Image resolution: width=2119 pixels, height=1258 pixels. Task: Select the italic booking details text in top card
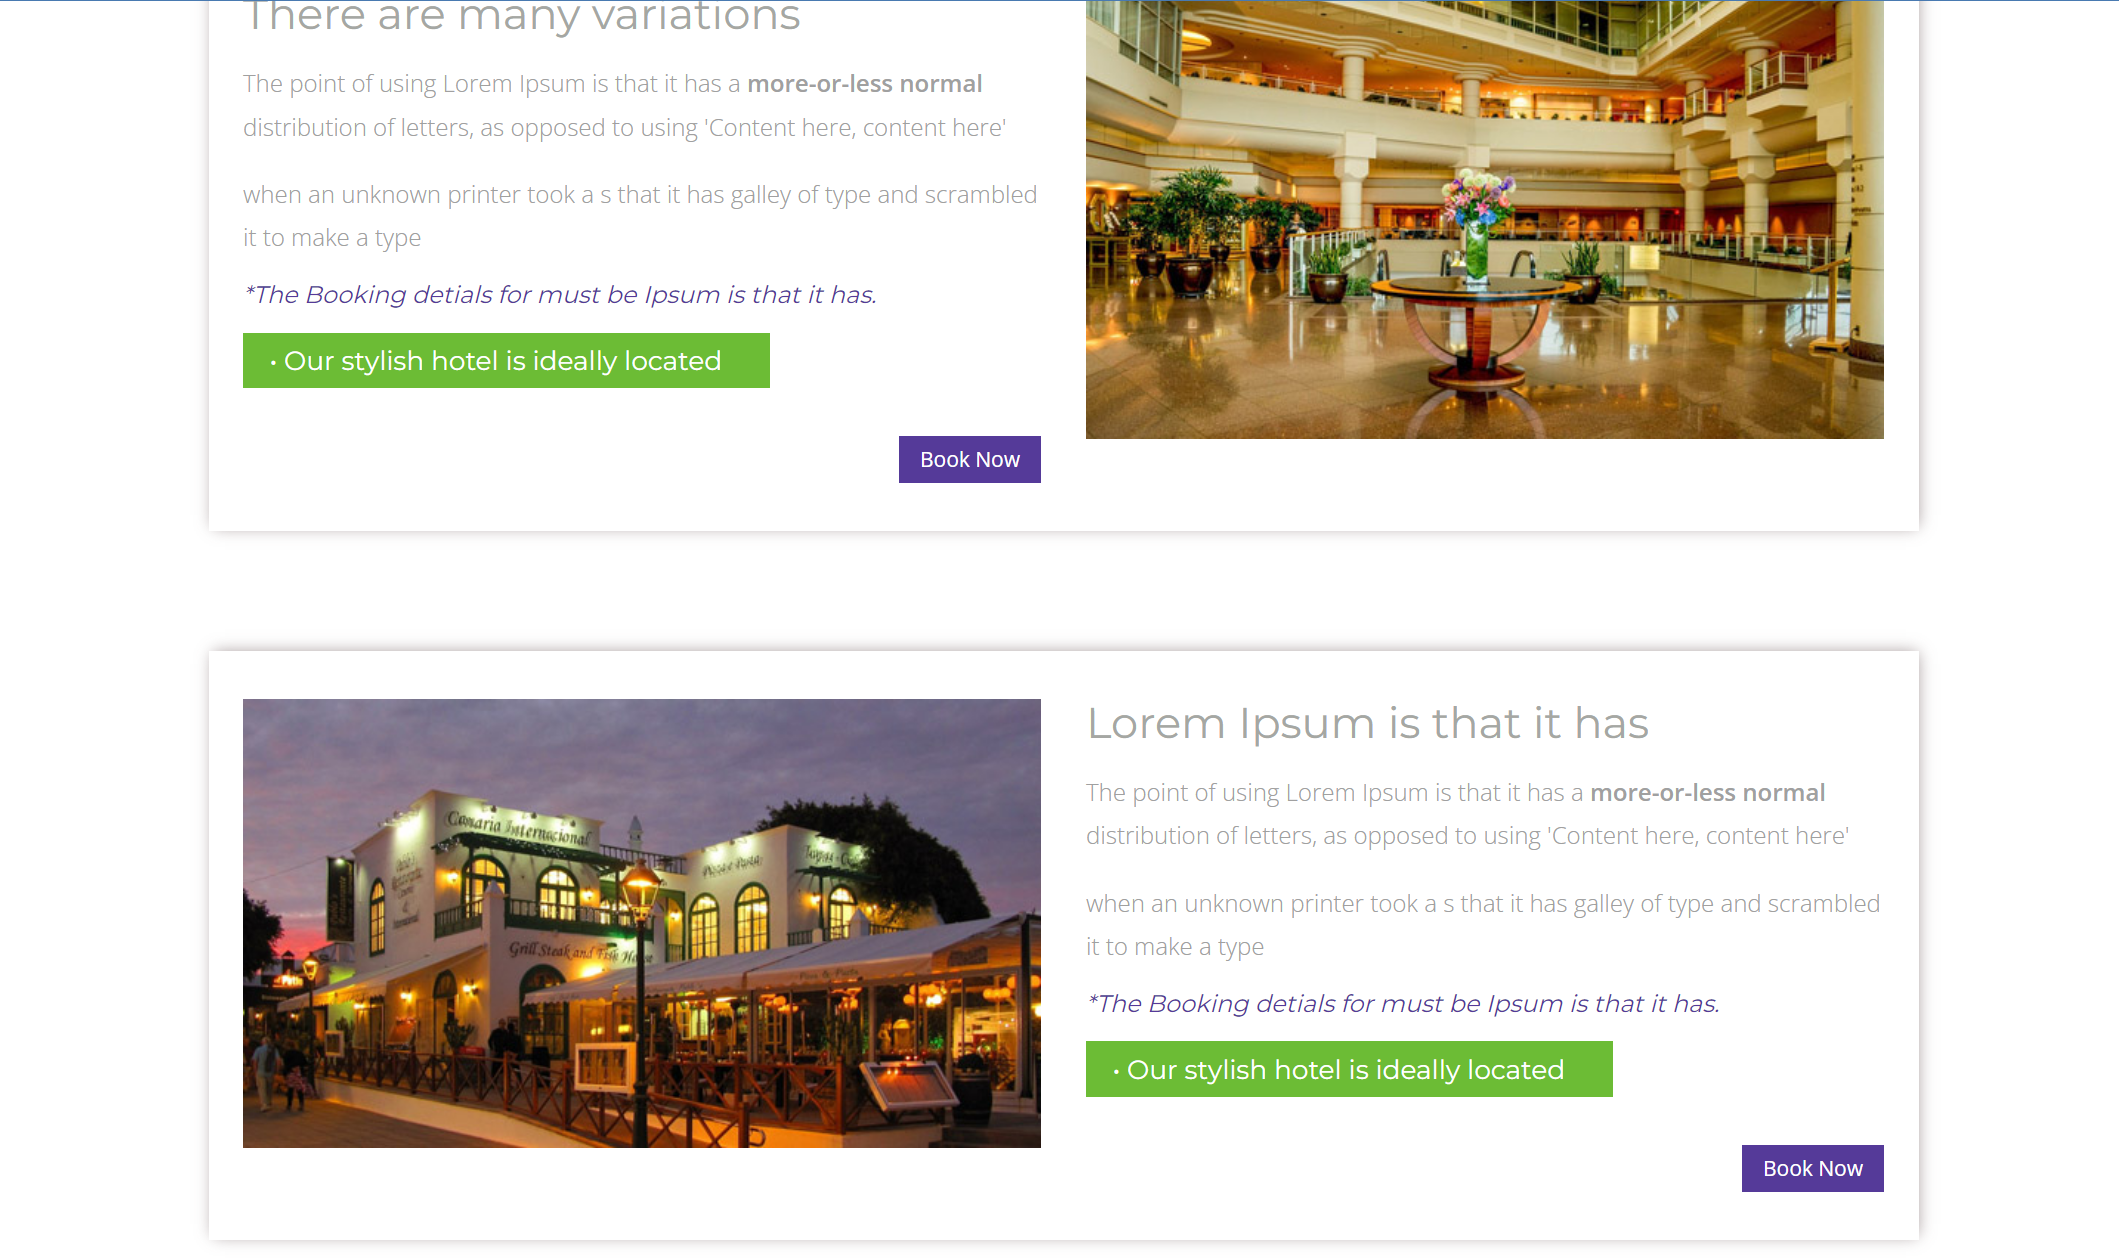[x=559, y=295]
